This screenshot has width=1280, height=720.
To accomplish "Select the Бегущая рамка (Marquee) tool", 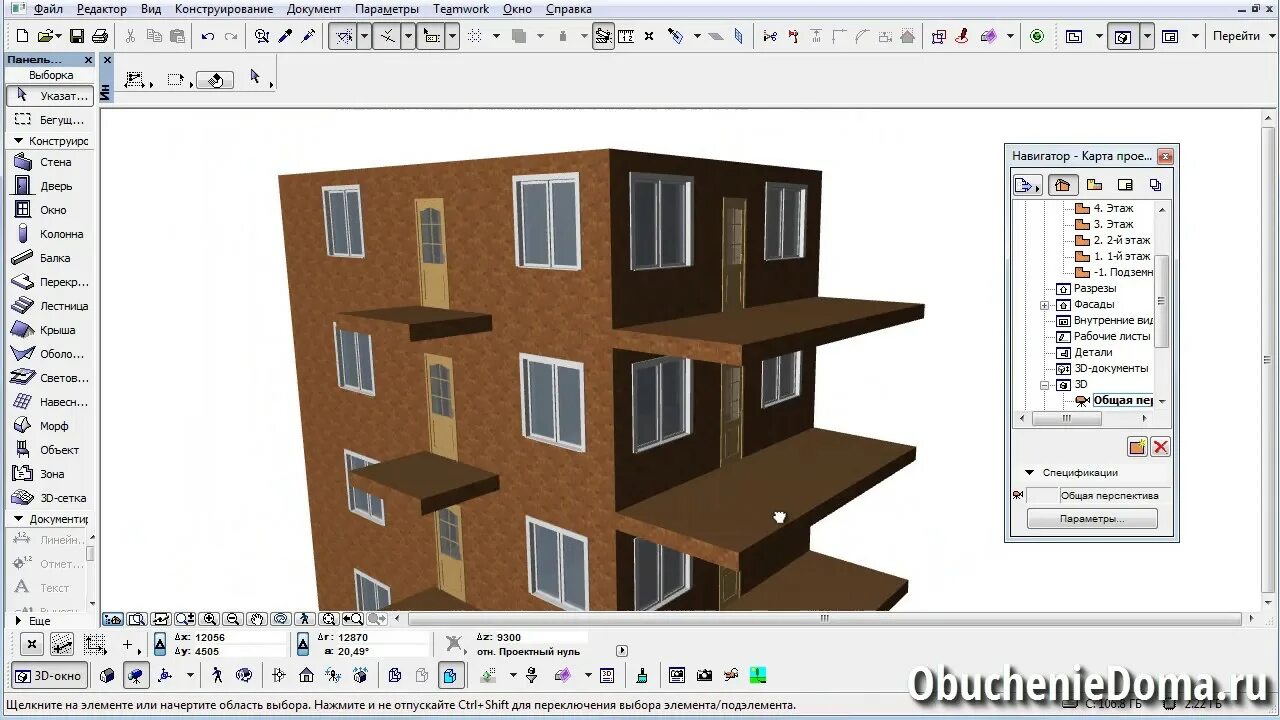I will coord(49,120).
